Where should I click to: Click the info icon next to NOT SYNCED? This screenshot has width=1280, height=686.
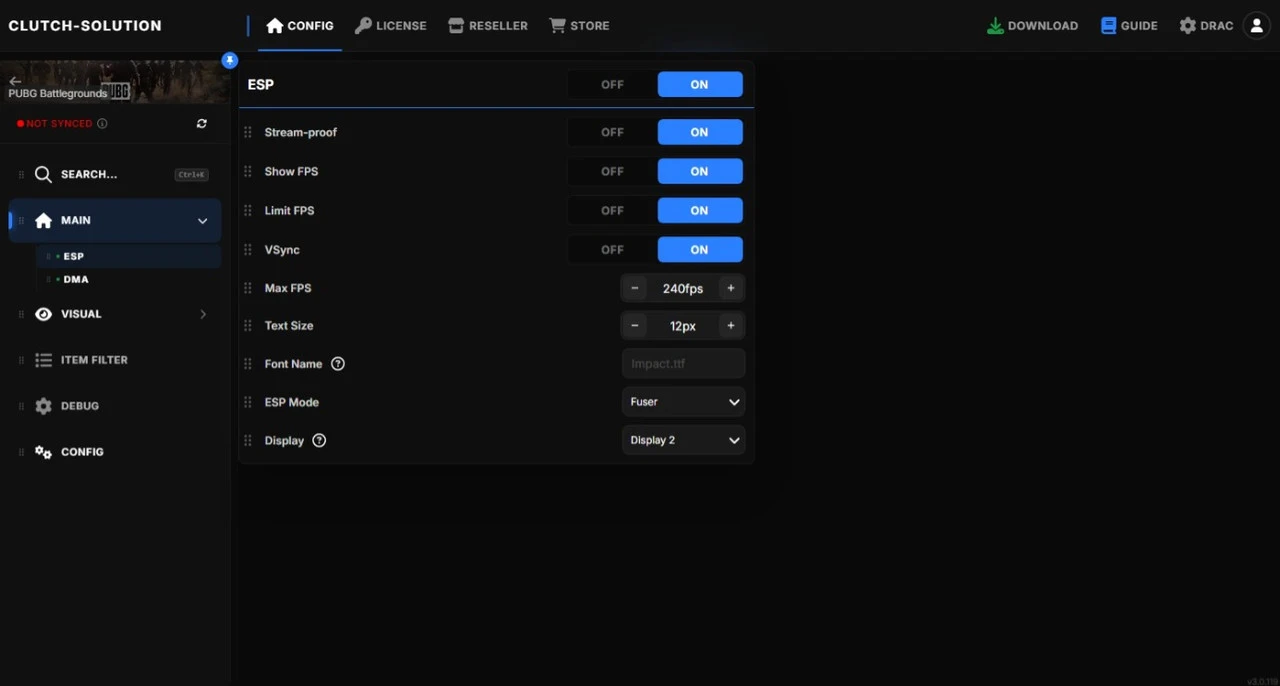point(102,124)
